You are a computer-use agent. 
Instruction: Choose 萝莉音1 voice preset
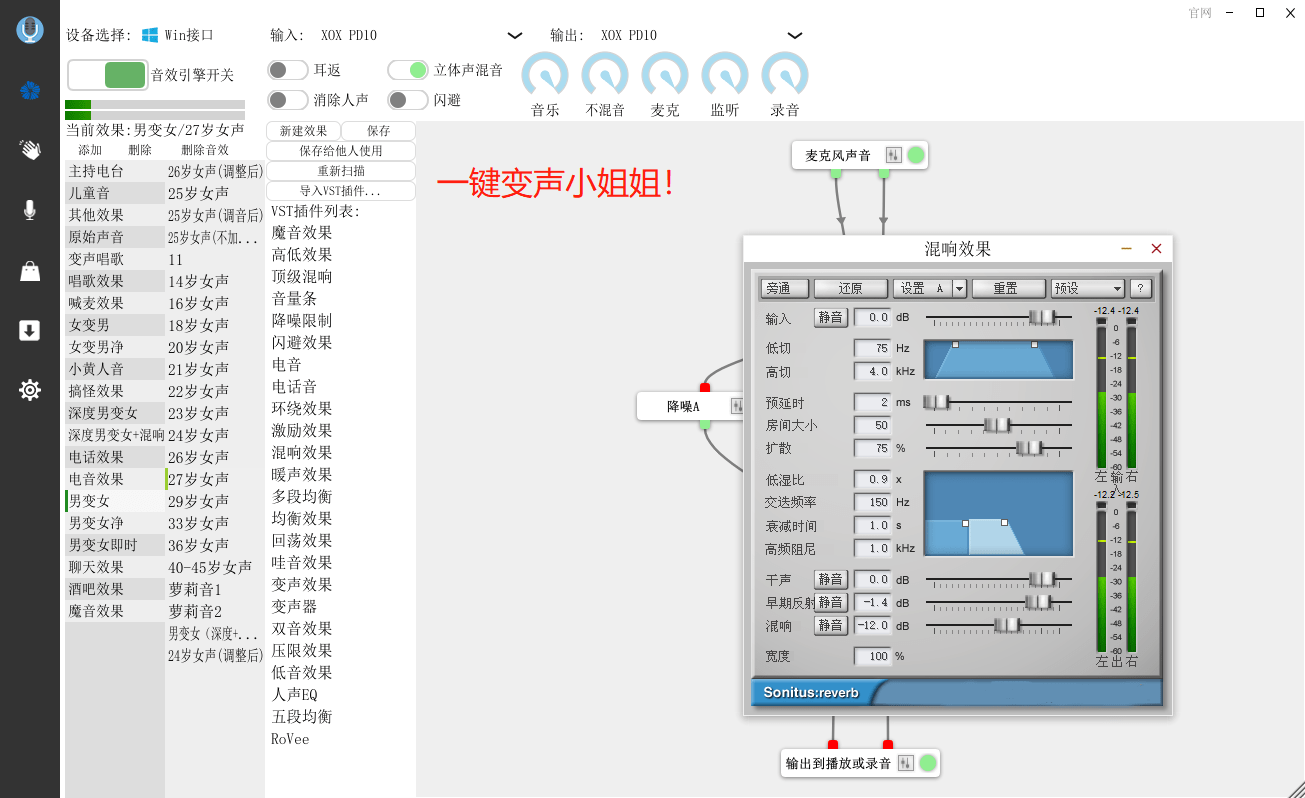pyautogui.click(x=215, y=589)
